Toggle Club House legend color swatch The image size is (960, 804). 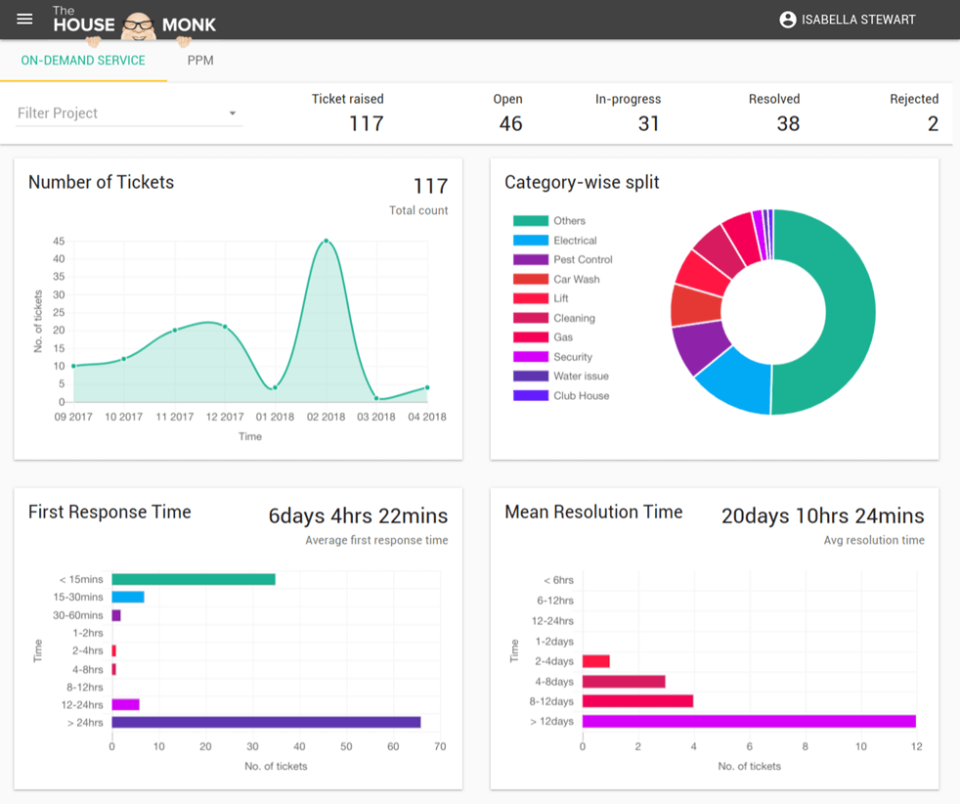pyautogui.click(x=530, y=396)
